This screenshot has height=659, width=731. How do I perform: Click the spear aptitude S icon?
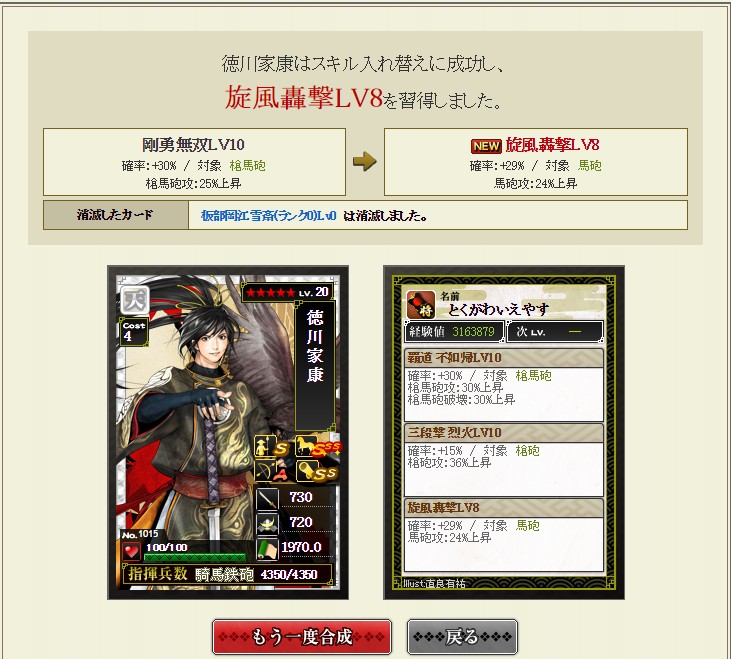pos(271,447)
